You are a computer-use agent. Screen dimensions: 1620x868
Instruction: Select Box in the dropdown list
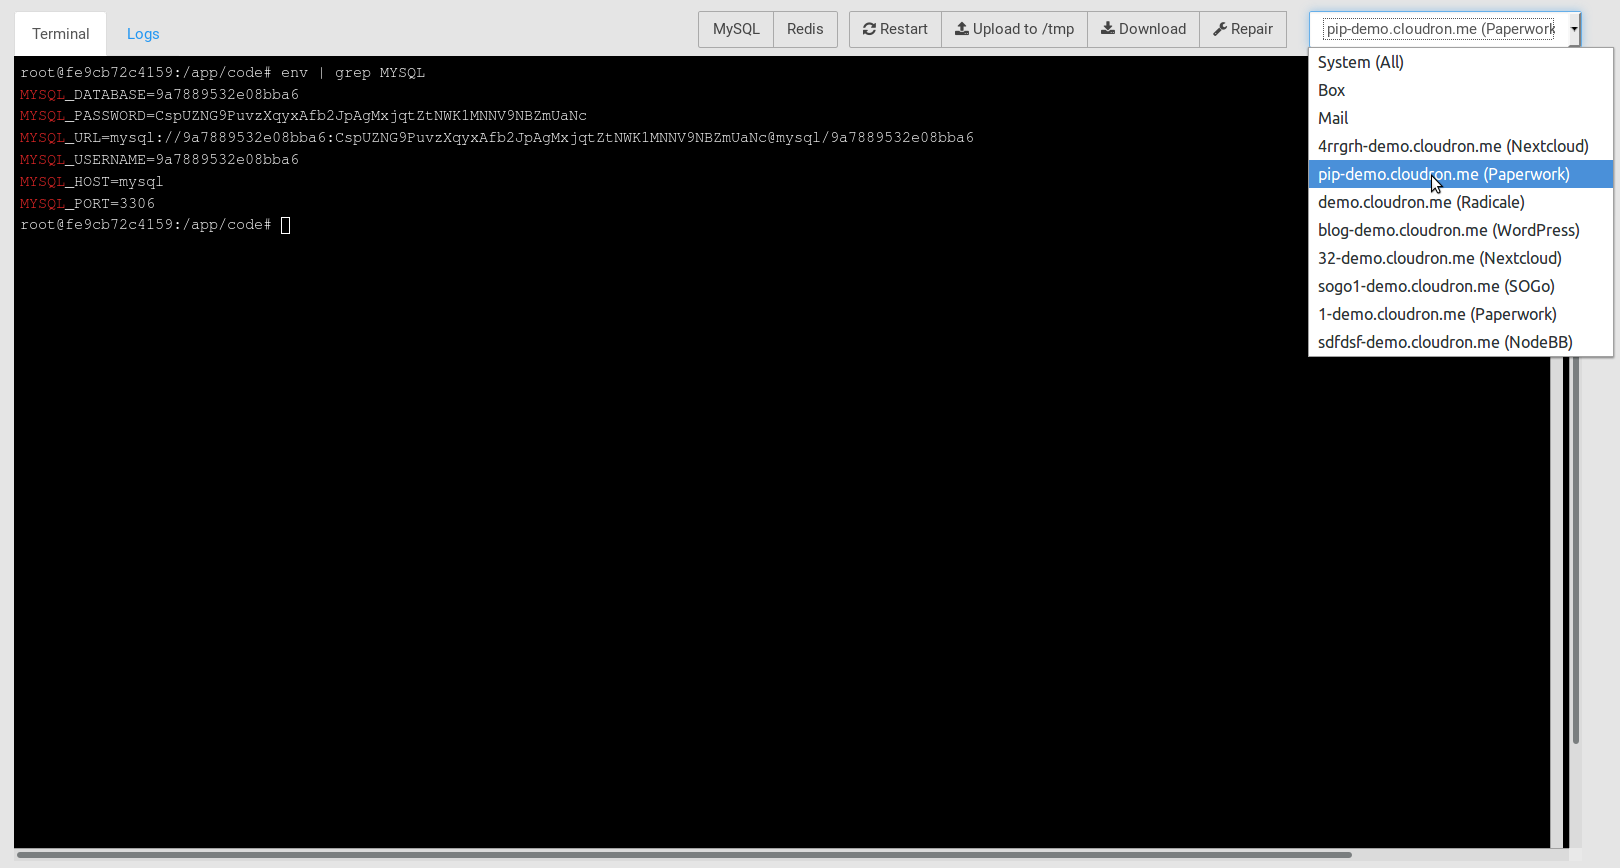(x=1331, y=90)
